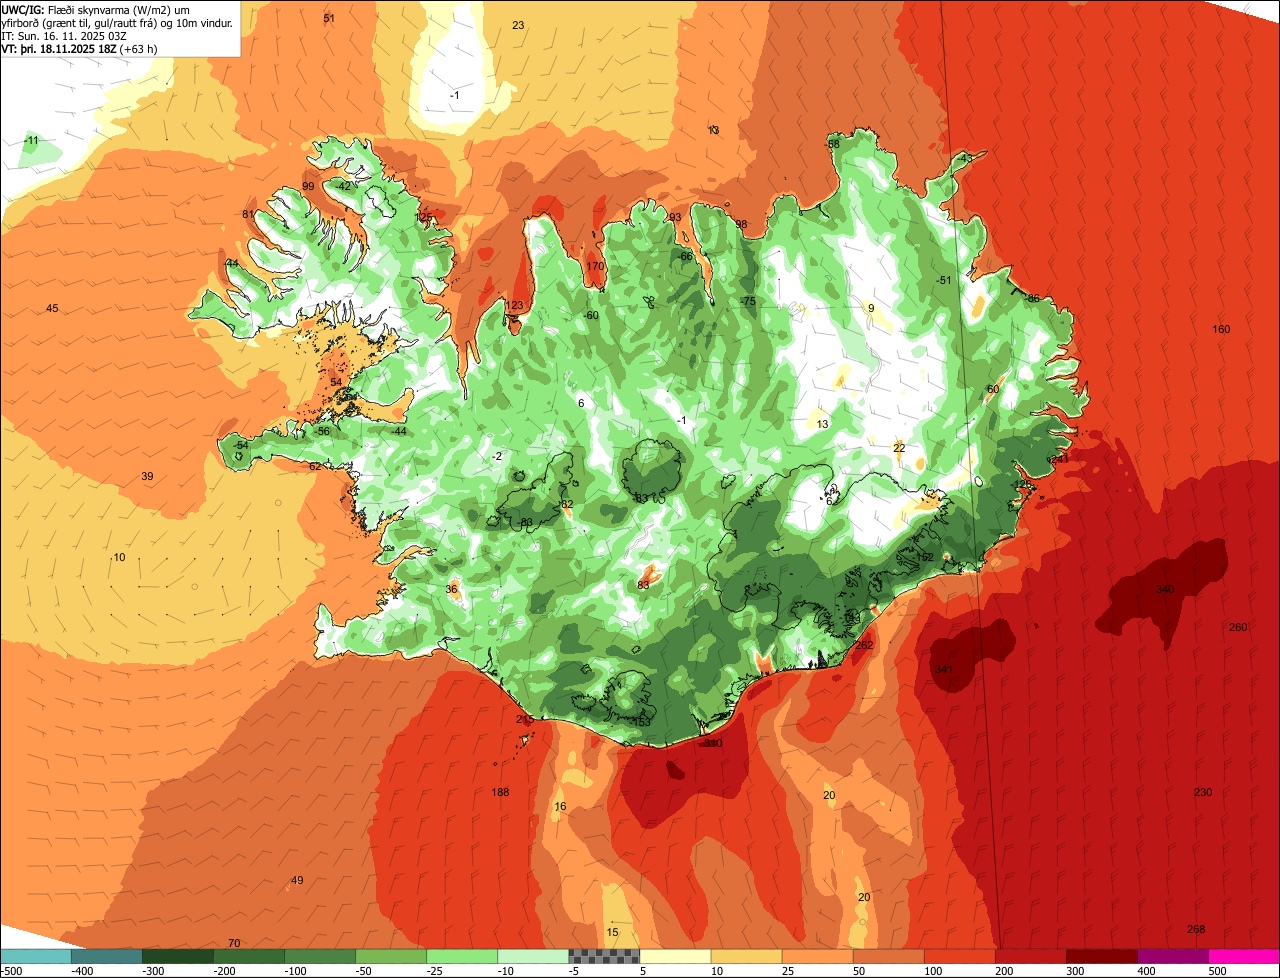Click the legend label "-500"

pos(12,971)
